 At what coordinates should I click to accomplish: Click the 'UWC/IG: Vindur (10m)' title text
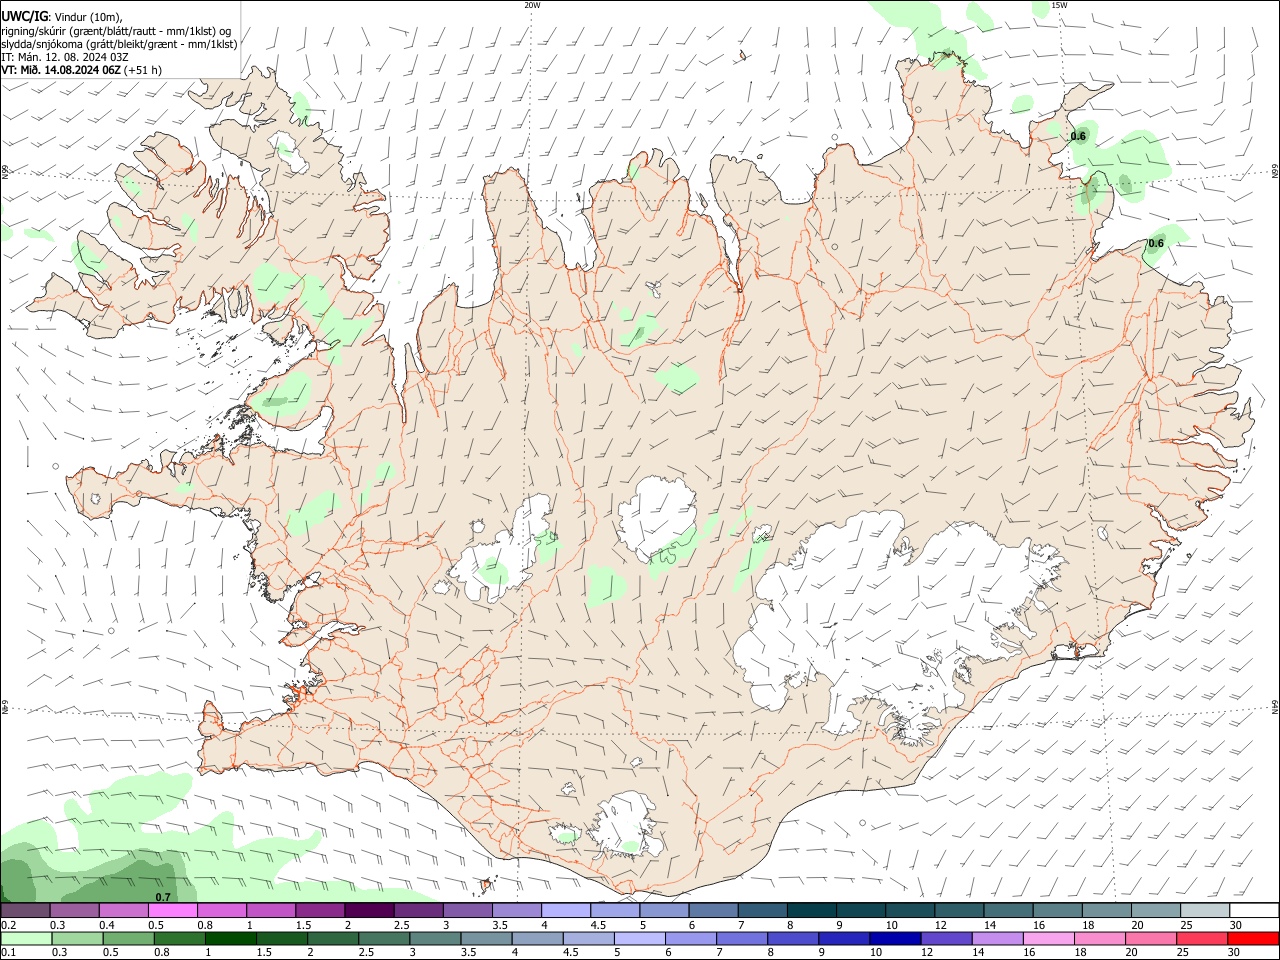click(x=62, y=16)
